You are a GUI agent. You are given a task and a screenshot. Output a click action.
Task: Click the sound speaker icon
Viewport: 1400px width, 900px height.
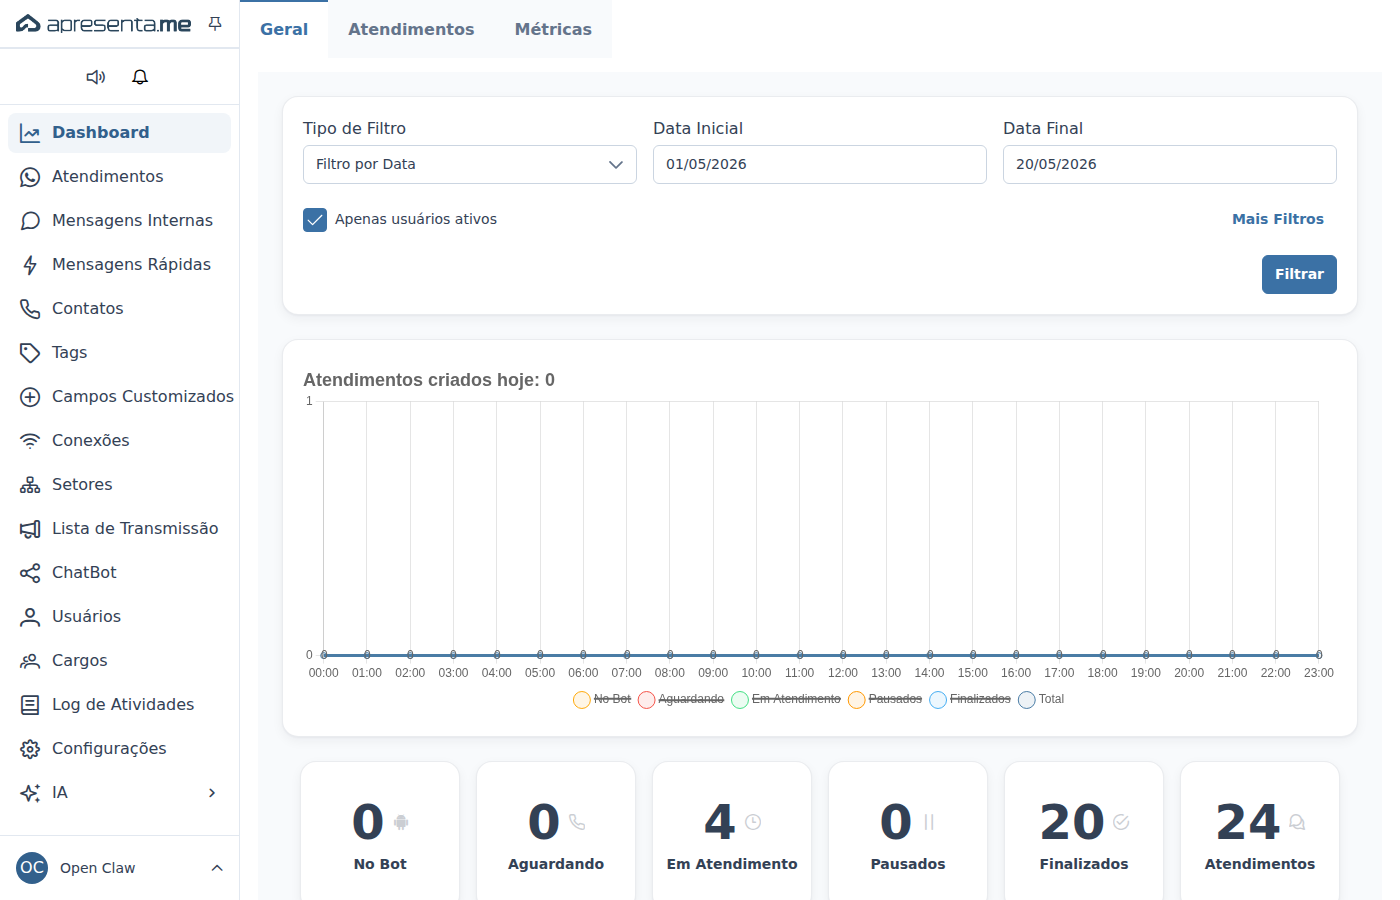(x=96, y=77)
